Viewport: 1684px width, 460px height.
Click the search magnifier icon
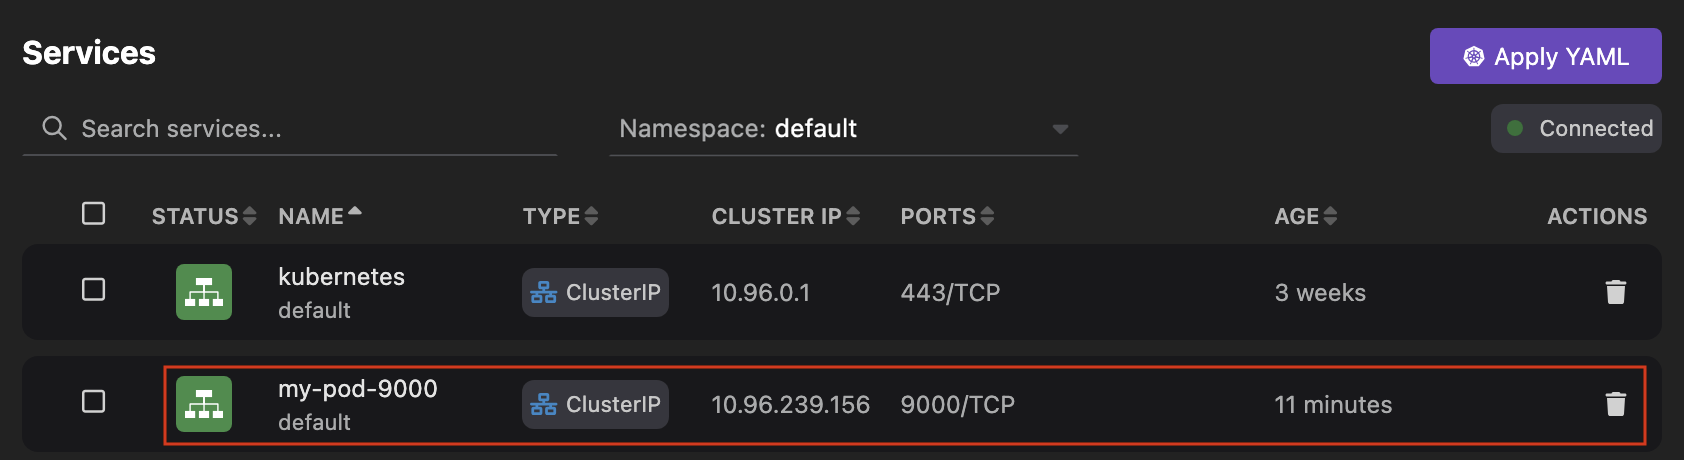point(54,128)
